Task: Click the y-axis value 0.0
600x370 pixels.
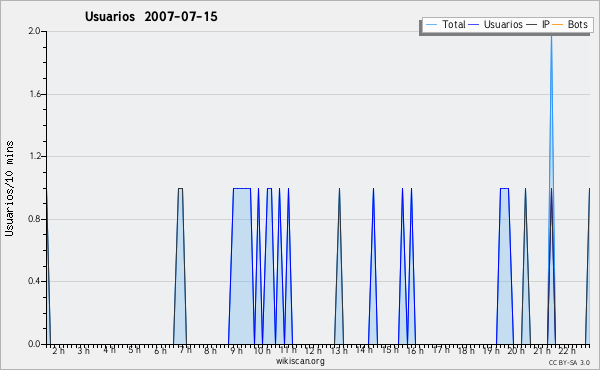Action: (x=34, y=344)
